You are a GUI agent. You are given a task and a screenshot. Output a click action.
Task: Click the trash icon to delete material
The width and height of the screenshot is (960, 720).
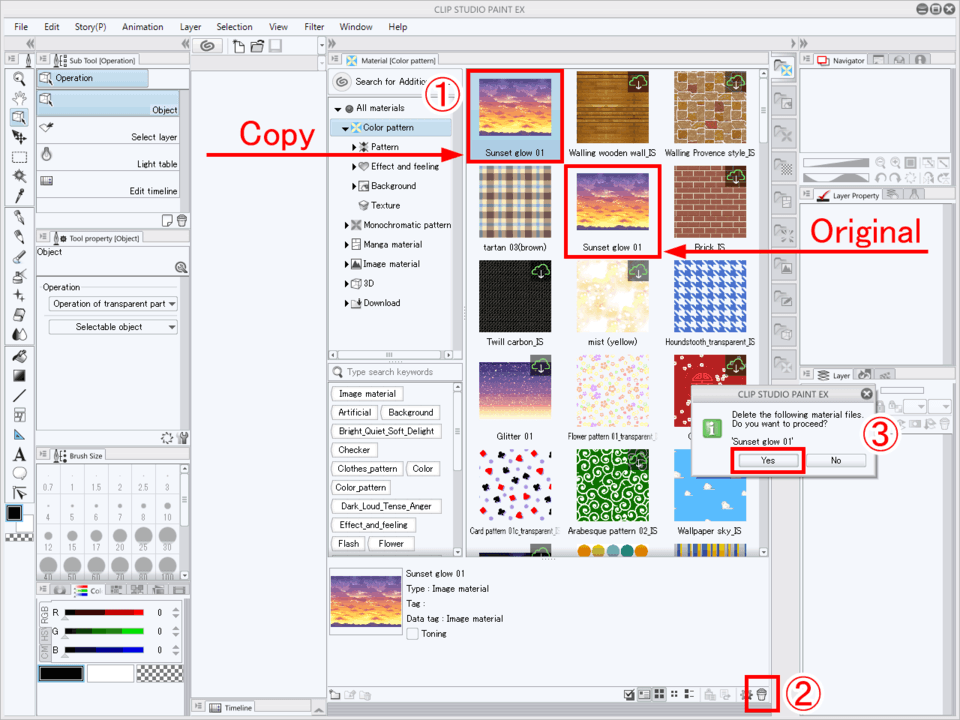point(762,694)
